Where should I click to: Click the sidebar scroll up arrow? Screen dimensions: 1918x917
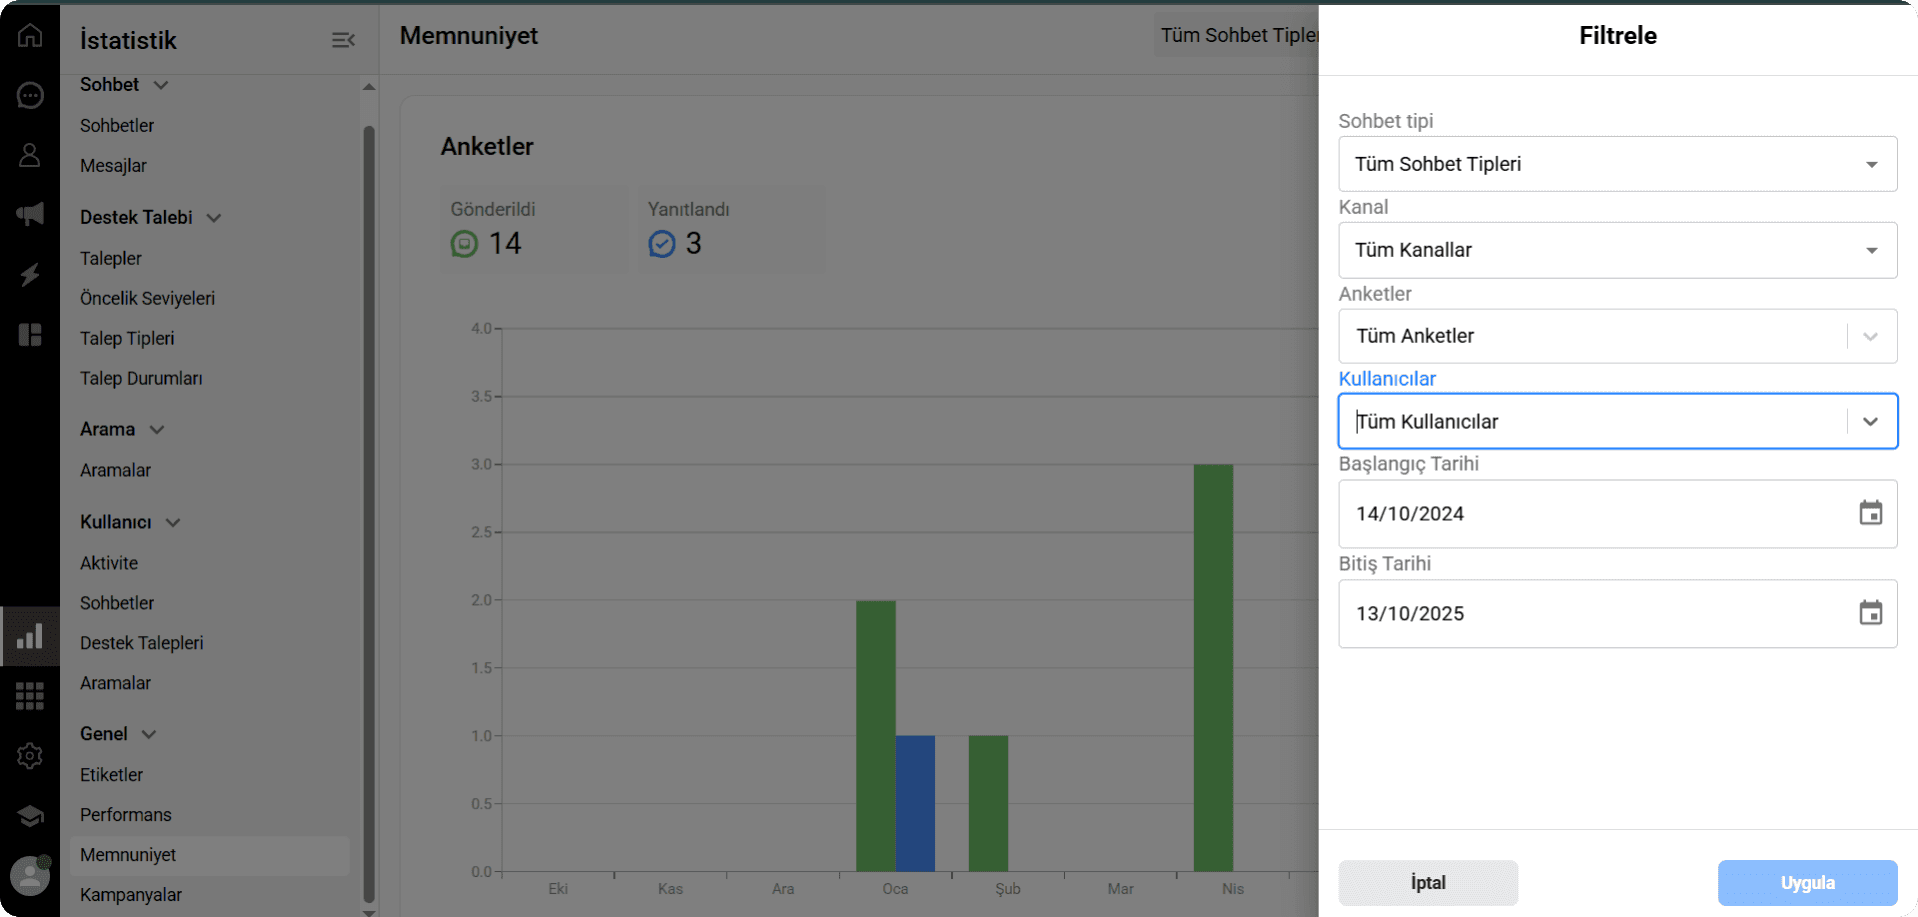pos(369,87)
